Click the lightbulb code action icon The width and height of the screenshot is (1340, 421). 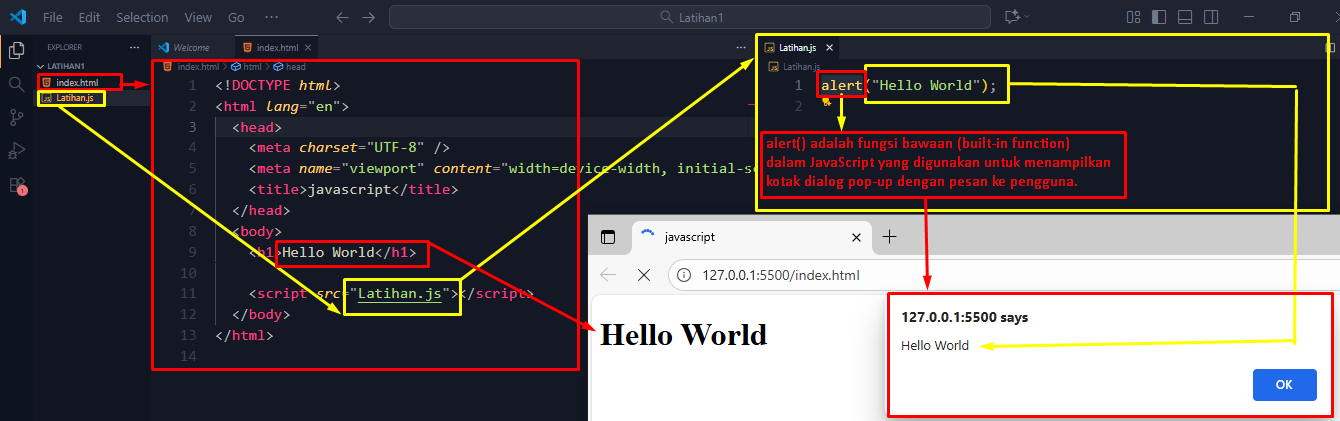tap(827, 101)
